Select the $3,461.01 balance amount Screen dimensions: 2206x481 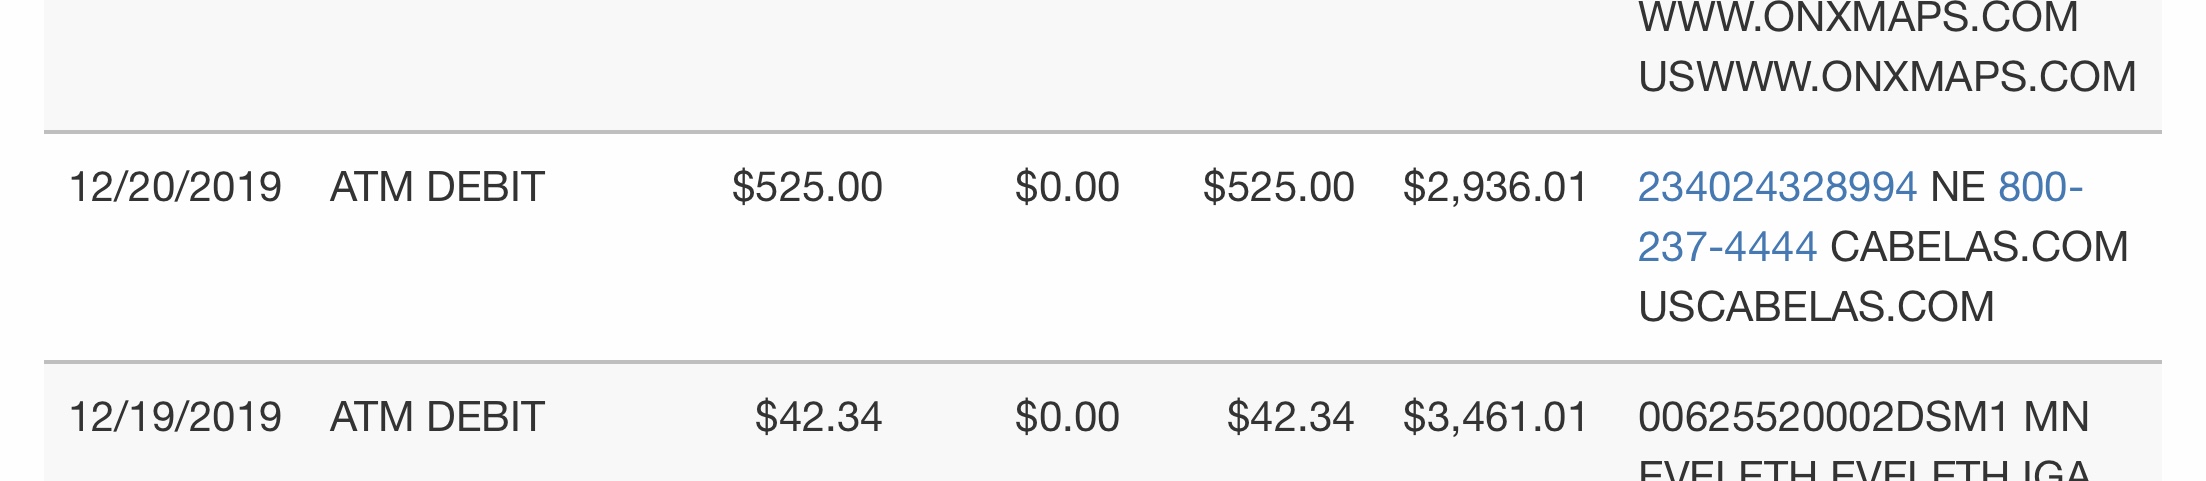pos(1495,417)
